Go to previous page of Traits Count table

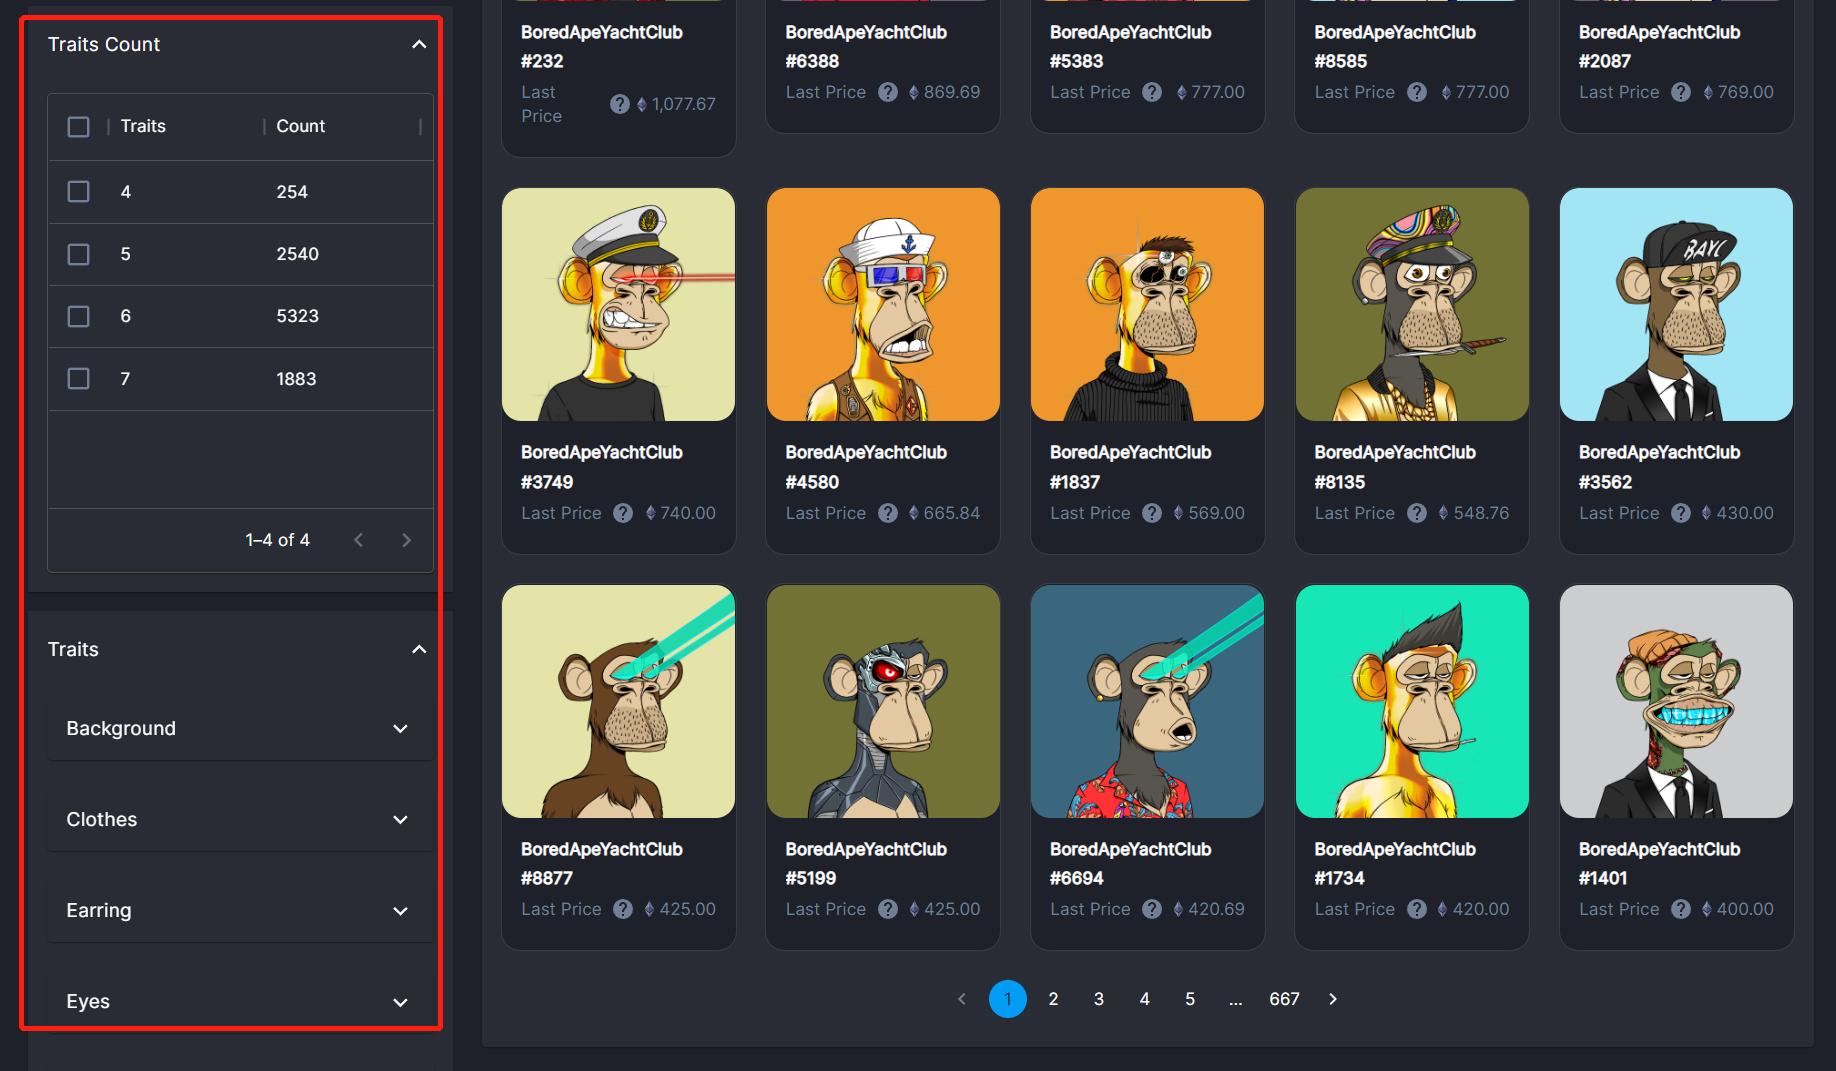tap(358, 540)
